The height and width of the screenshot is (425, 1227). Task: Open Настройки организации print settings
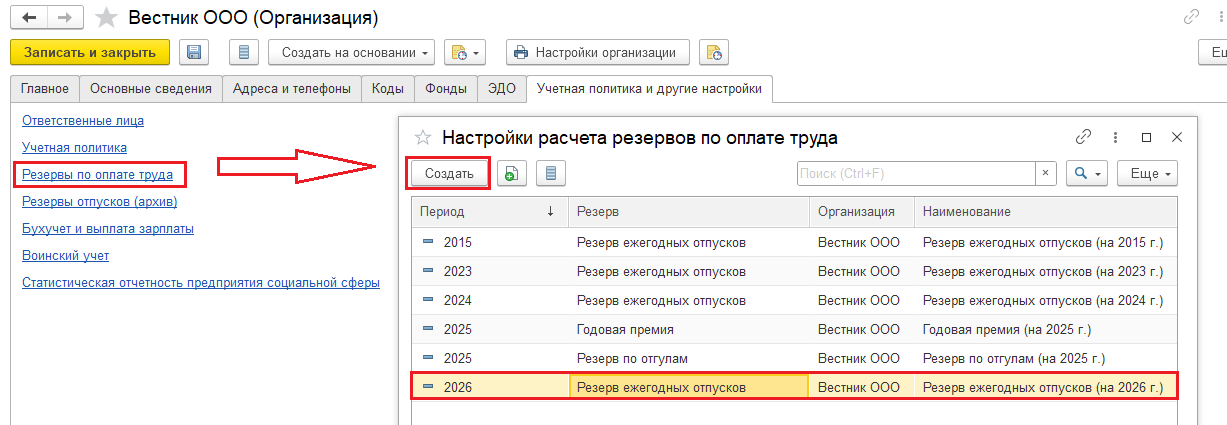click(x=598, y=52)
